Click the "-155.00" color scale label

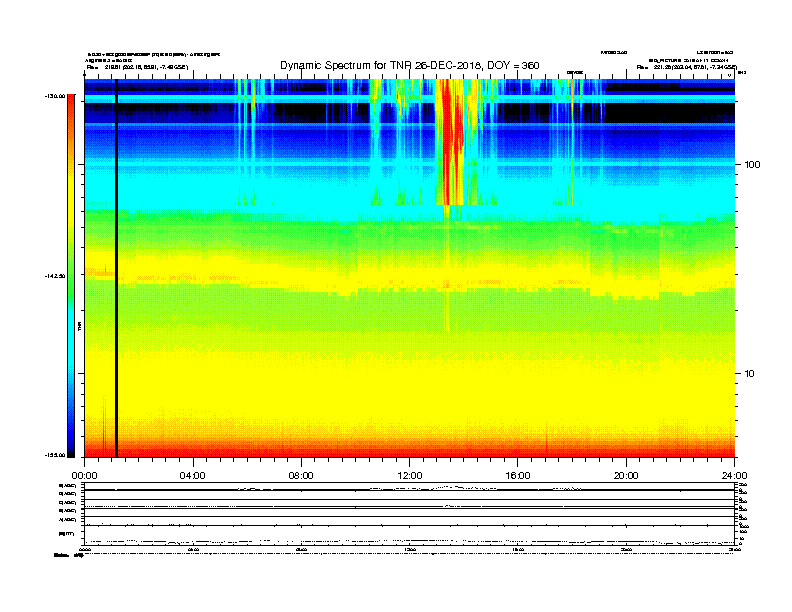click(55, 455)
